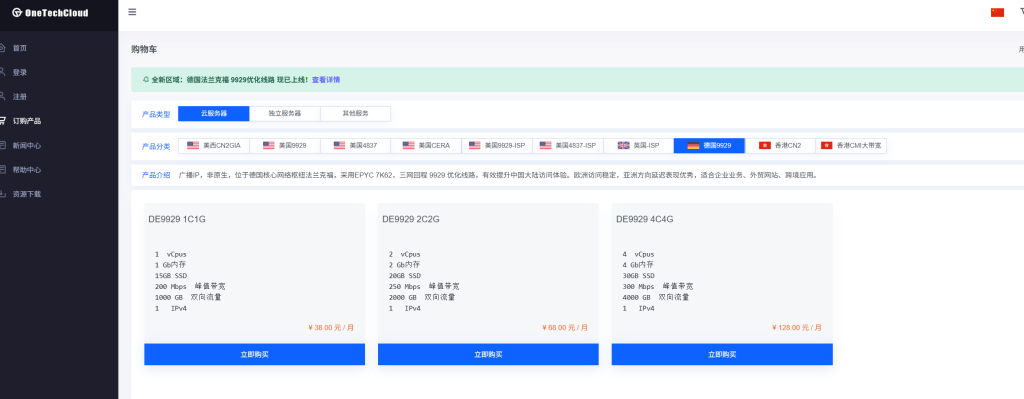1024x399 pixels.
Task: Click the DE9929 4C4G card title
Action: point(645,219)
